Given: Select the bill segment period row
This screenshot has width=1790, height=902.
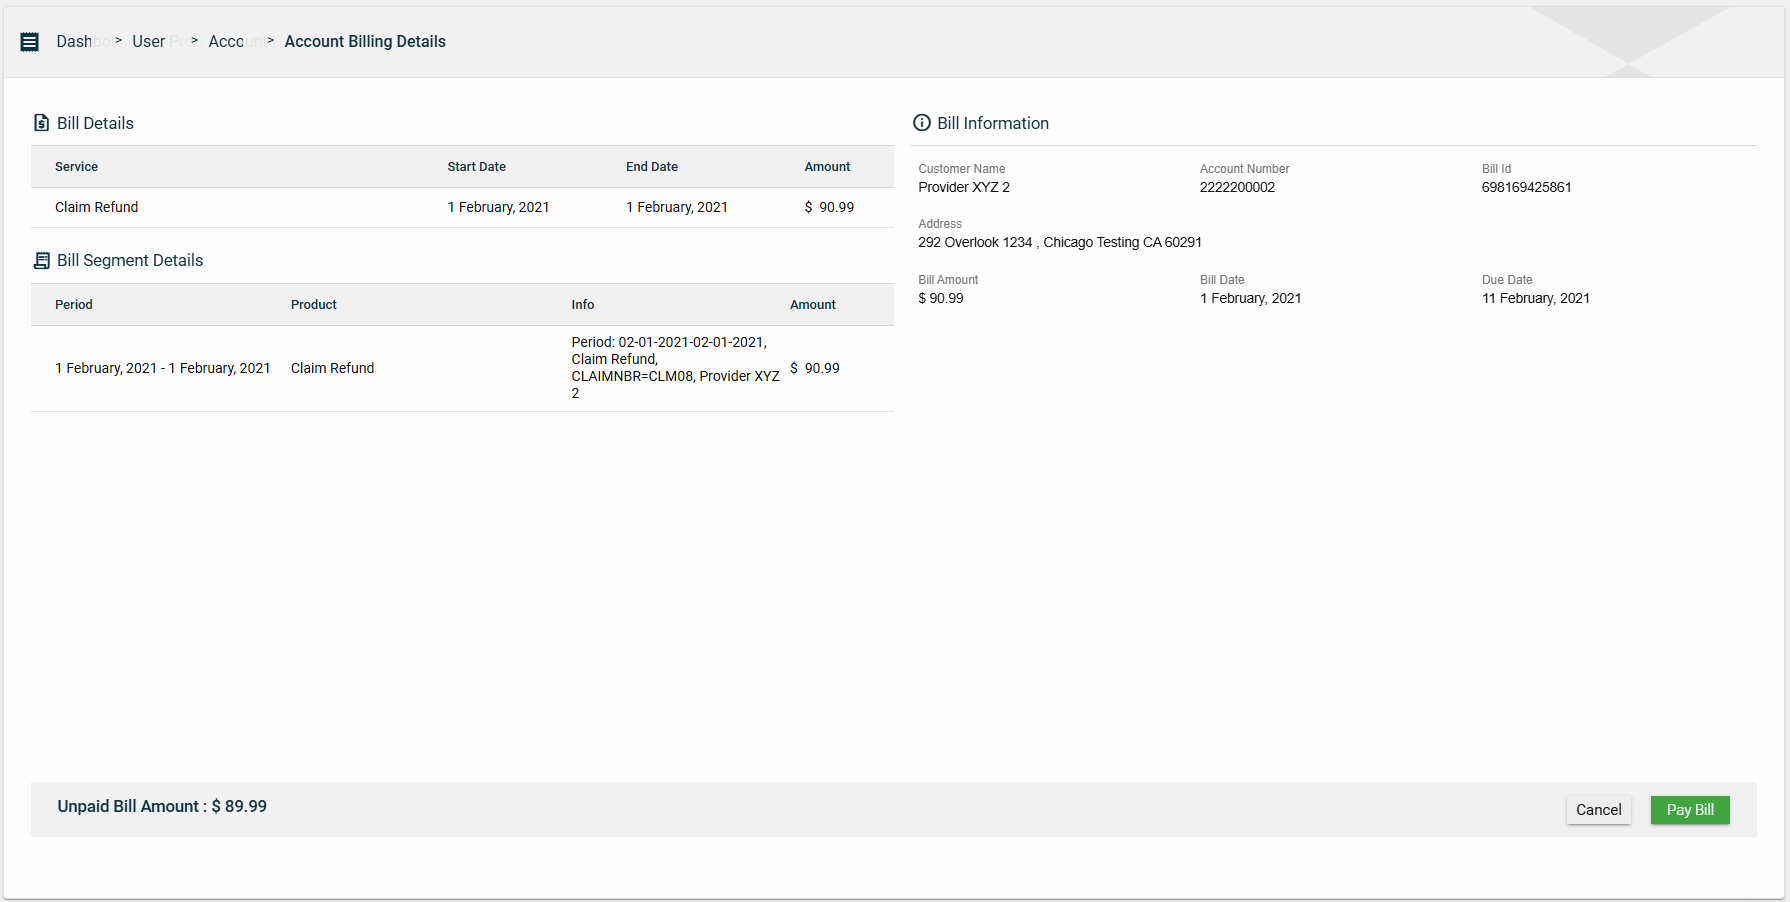Looking at the screenshot, I should [162, 368].
